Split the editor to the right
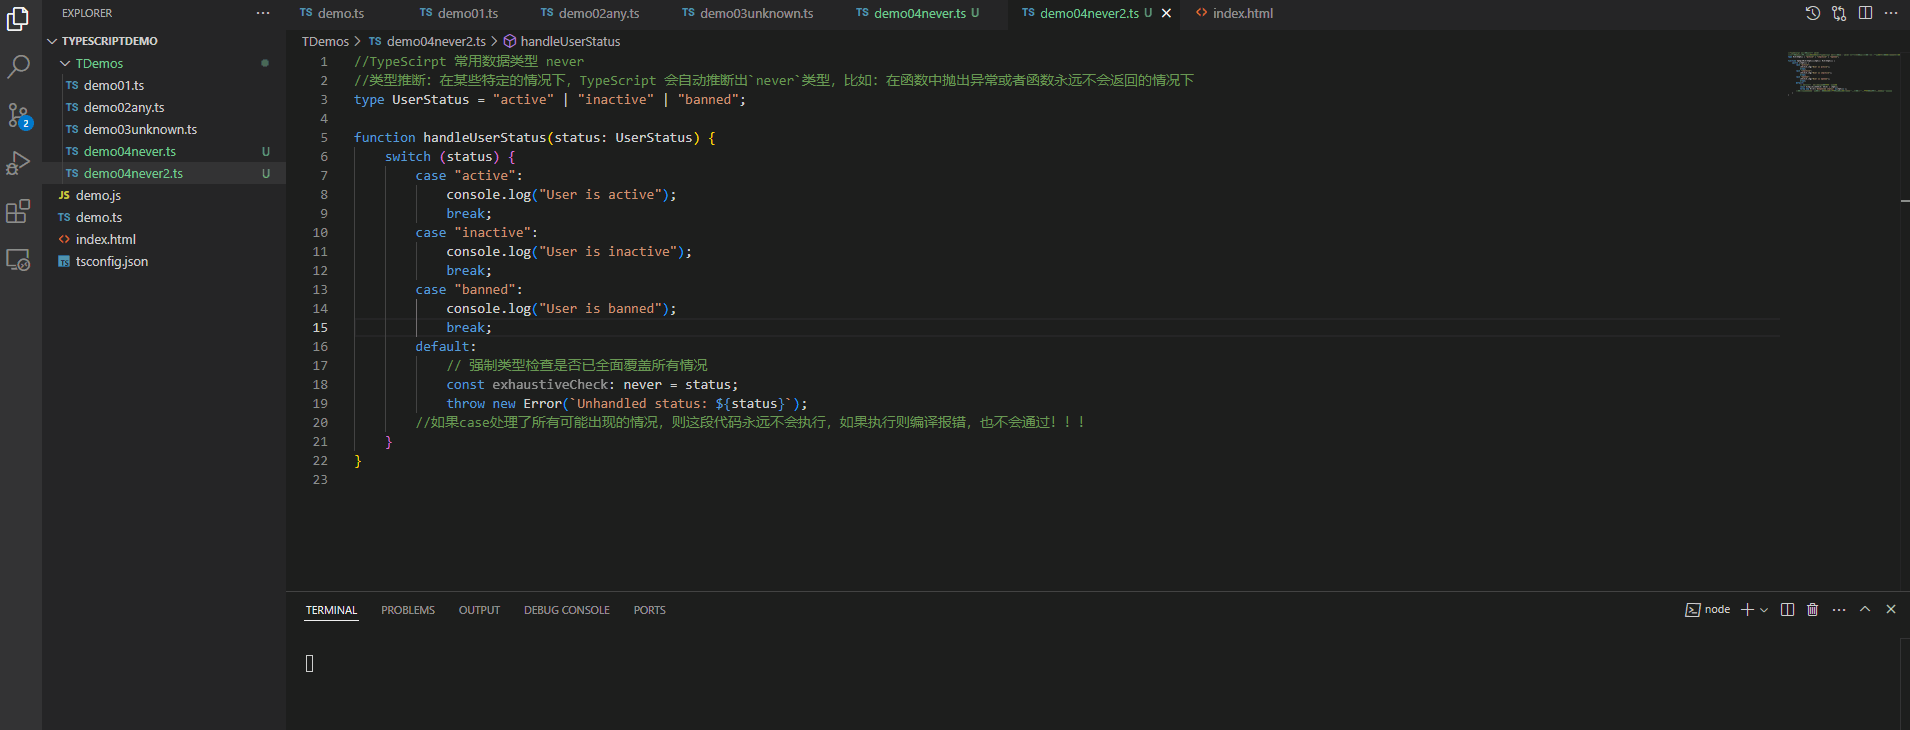Viewport: 1910px width, 730px height. point(1865,13)
